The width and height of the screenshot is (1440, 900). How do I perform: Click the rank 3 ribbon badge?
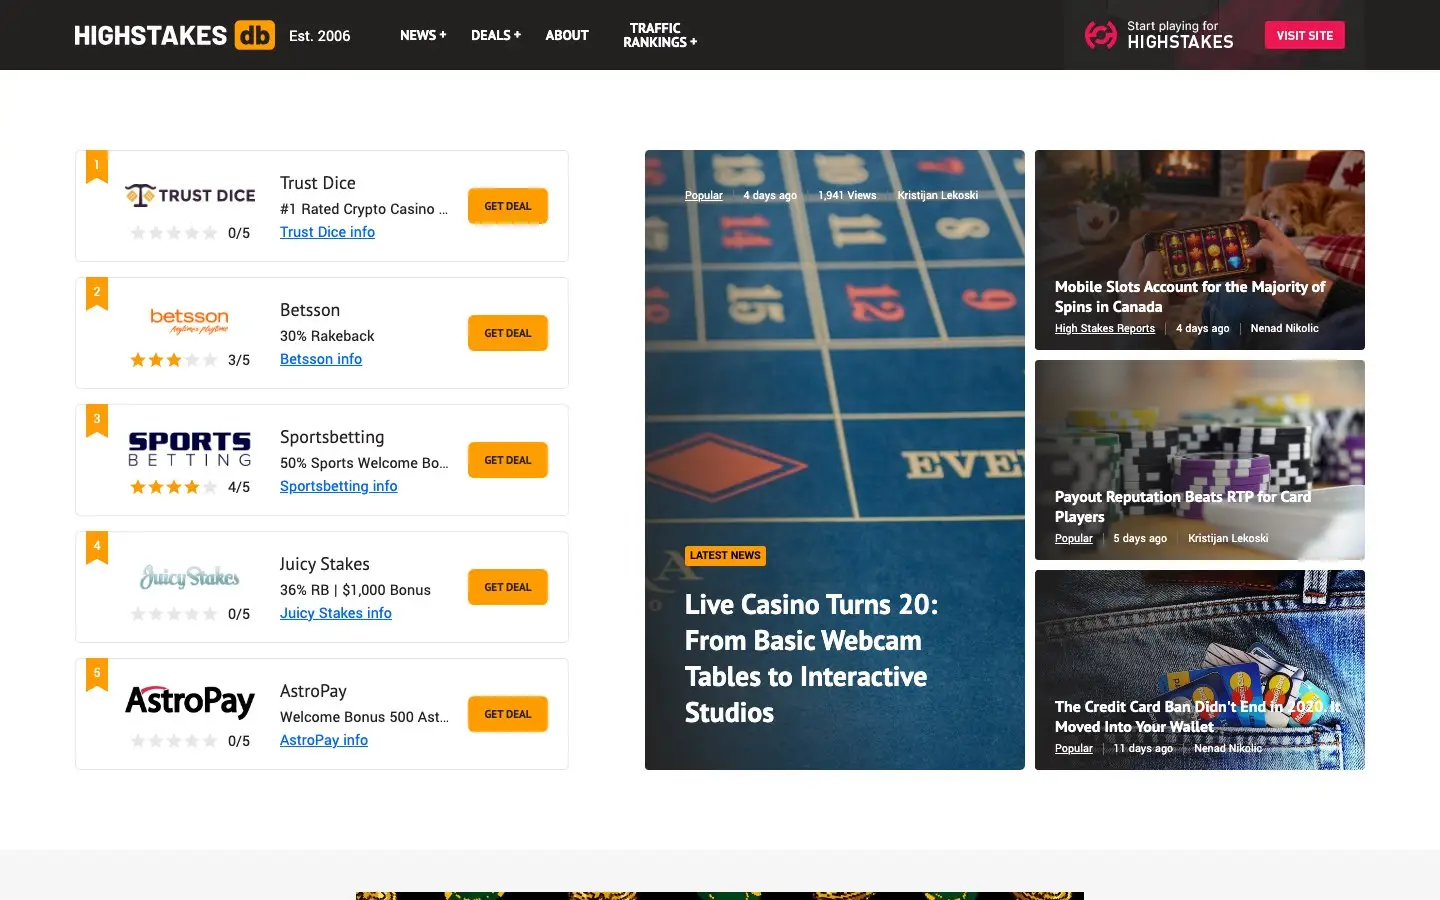(x=97, y=421)
